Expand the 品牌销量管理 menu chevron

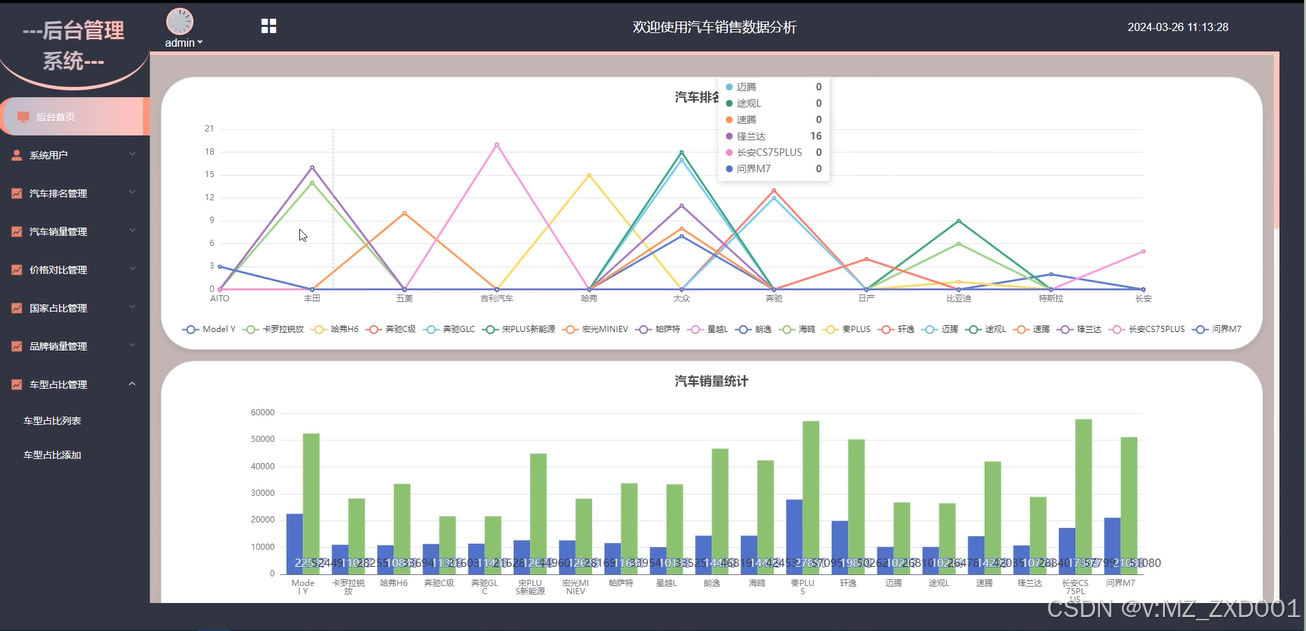[x=132, y=346]
